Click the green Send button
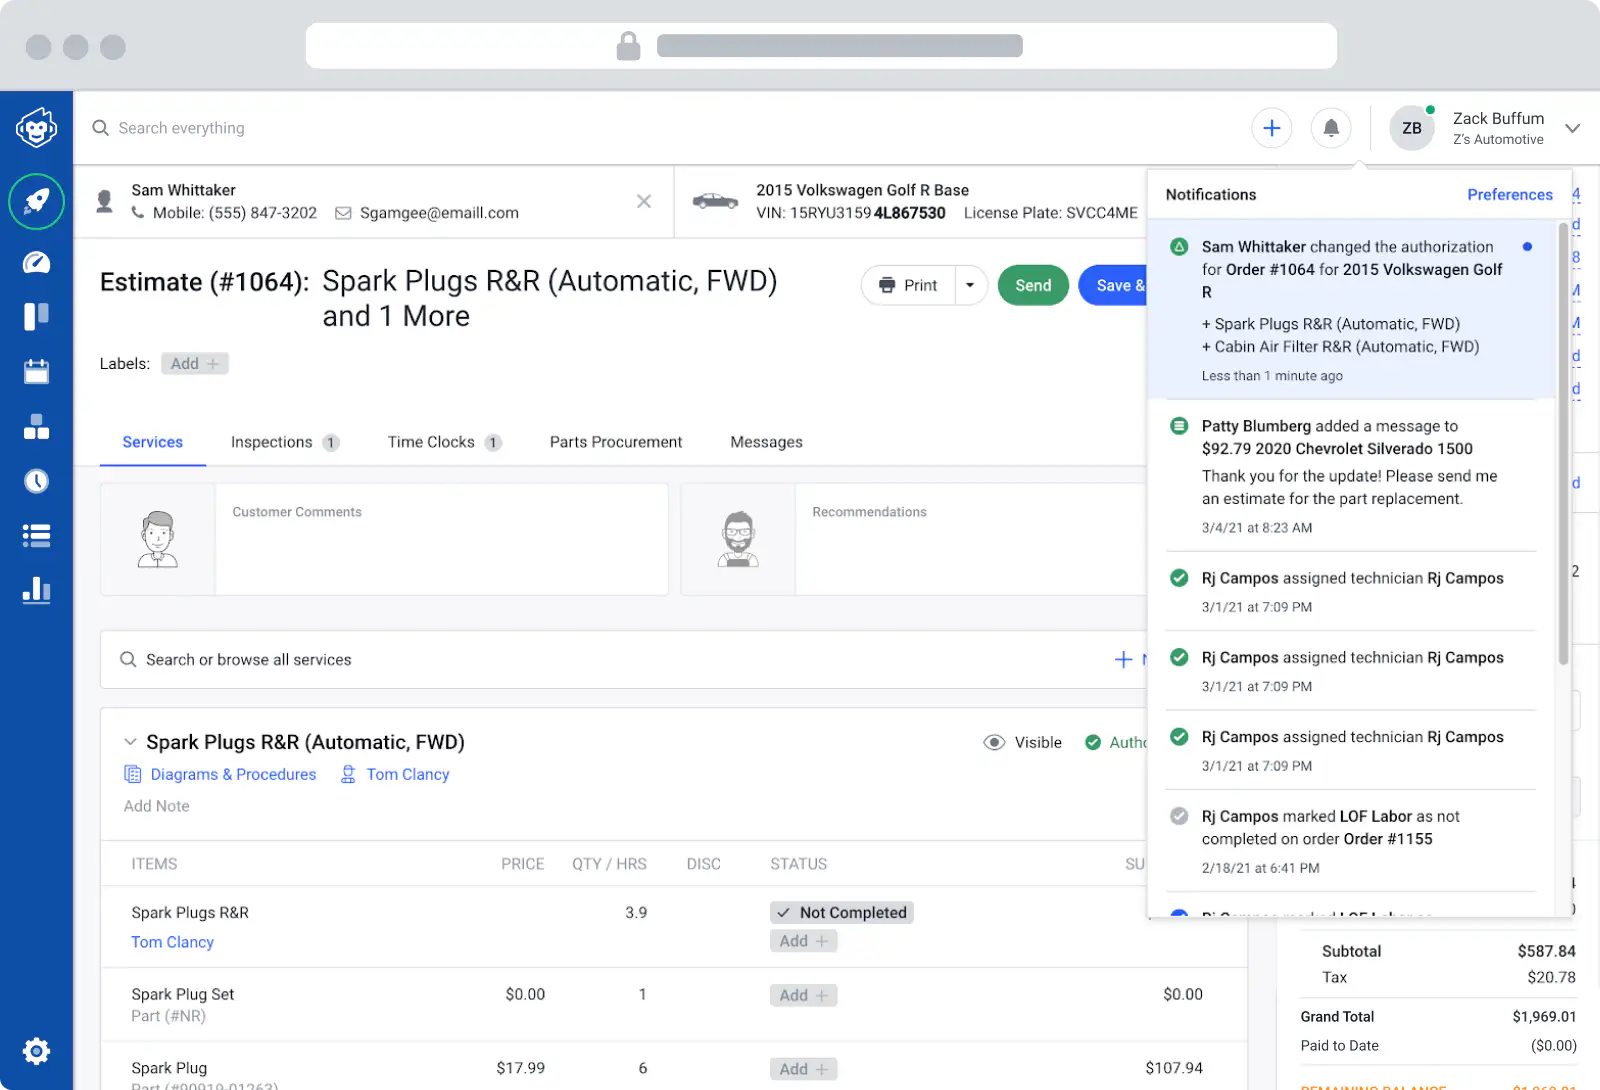Viewport: 1600px width, 1090px height. 1033,286
